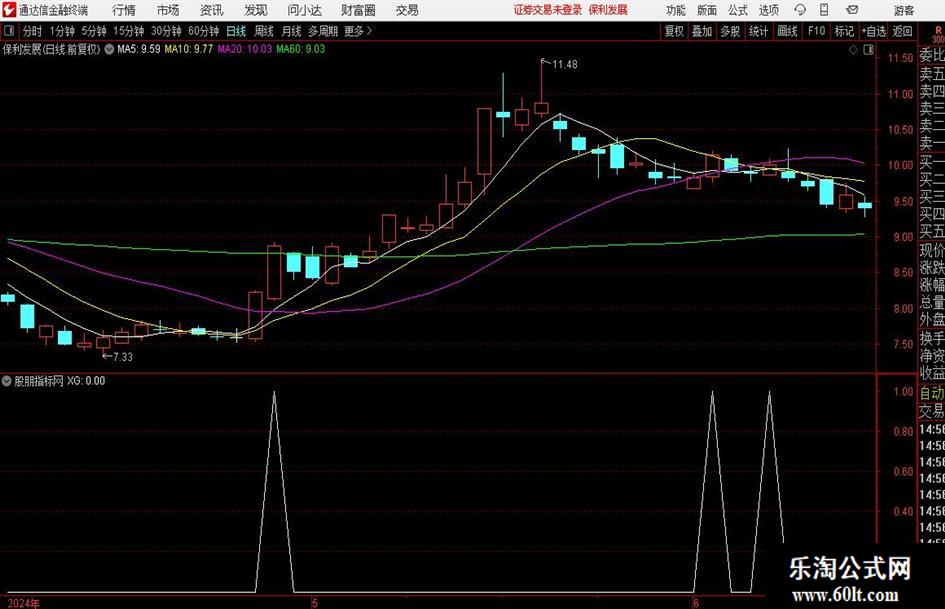Click the 统计 statistics button
This screenshot has height=609, width=945.
758,31
